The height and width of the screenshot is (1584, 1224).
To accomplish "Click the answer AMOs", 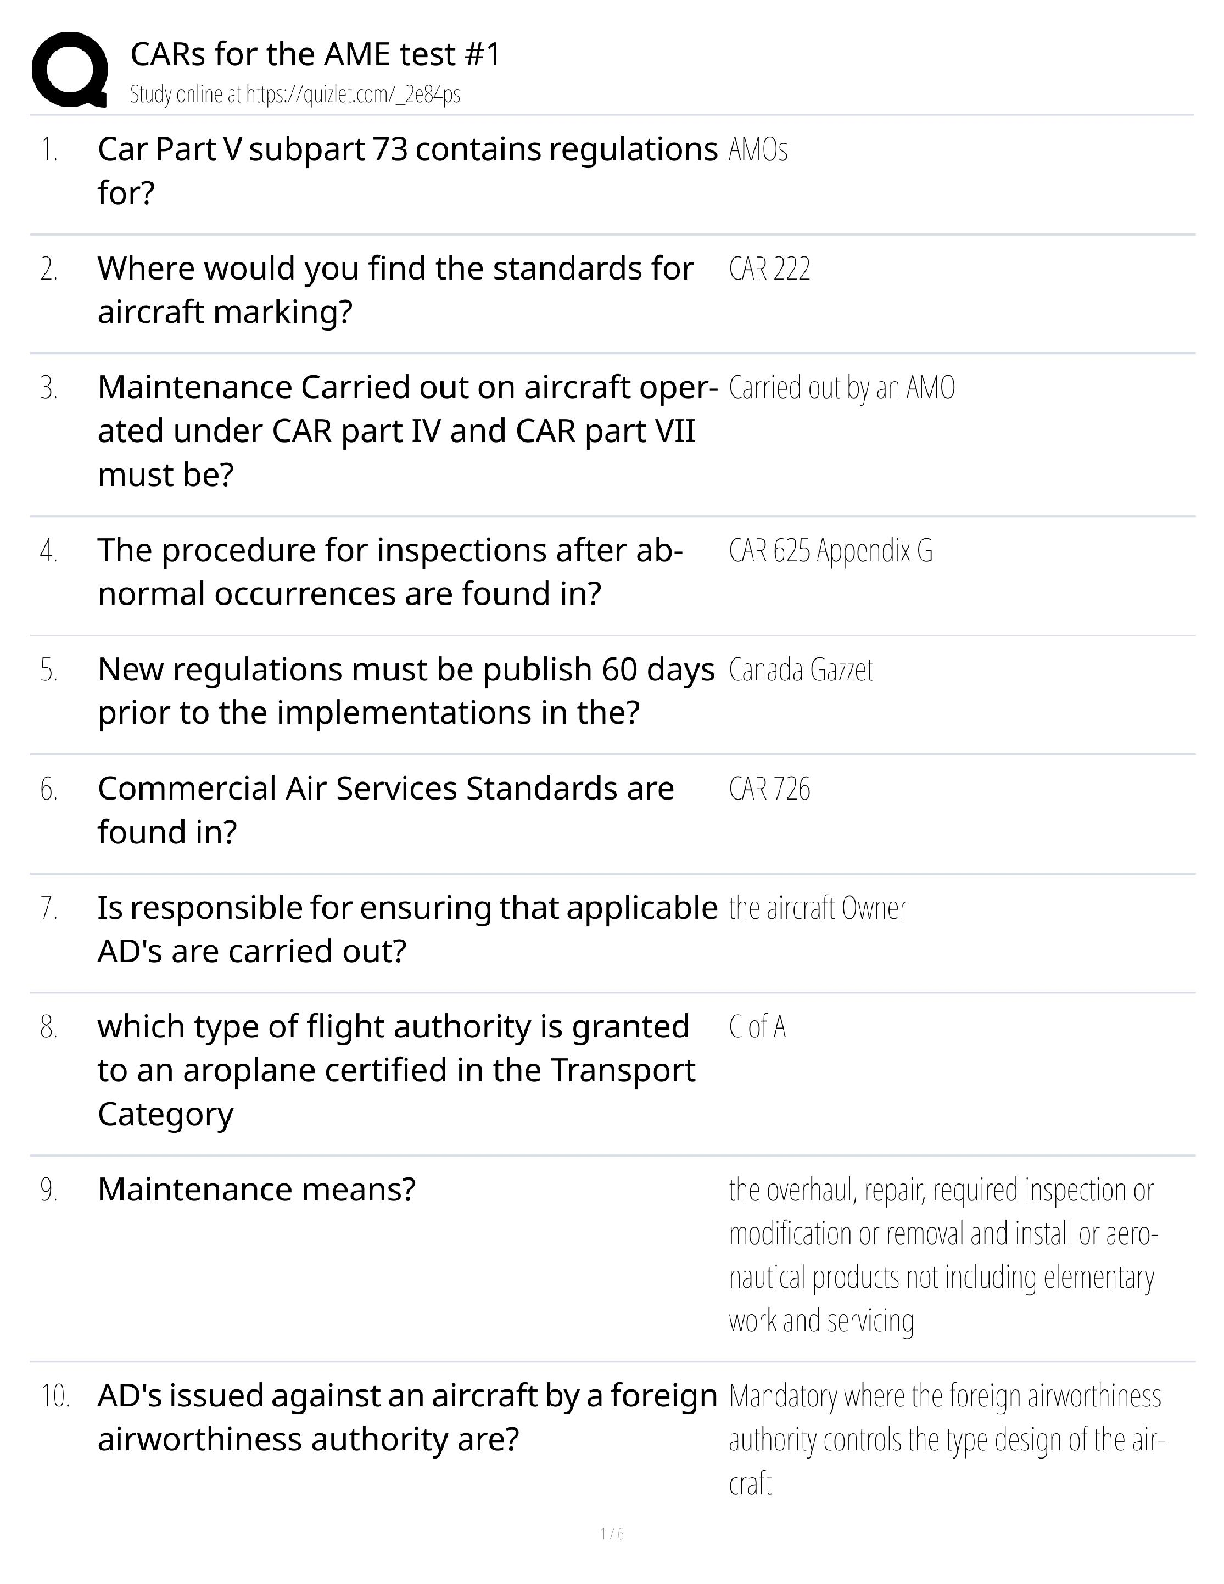I will tap(758, 150).
